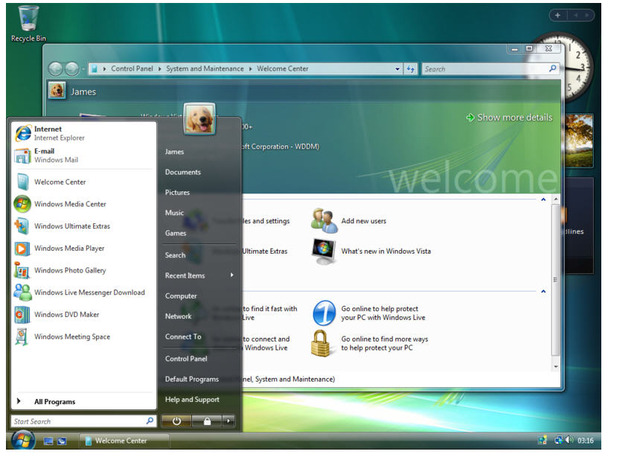Open James folder from Start menu

coord(174,152)
